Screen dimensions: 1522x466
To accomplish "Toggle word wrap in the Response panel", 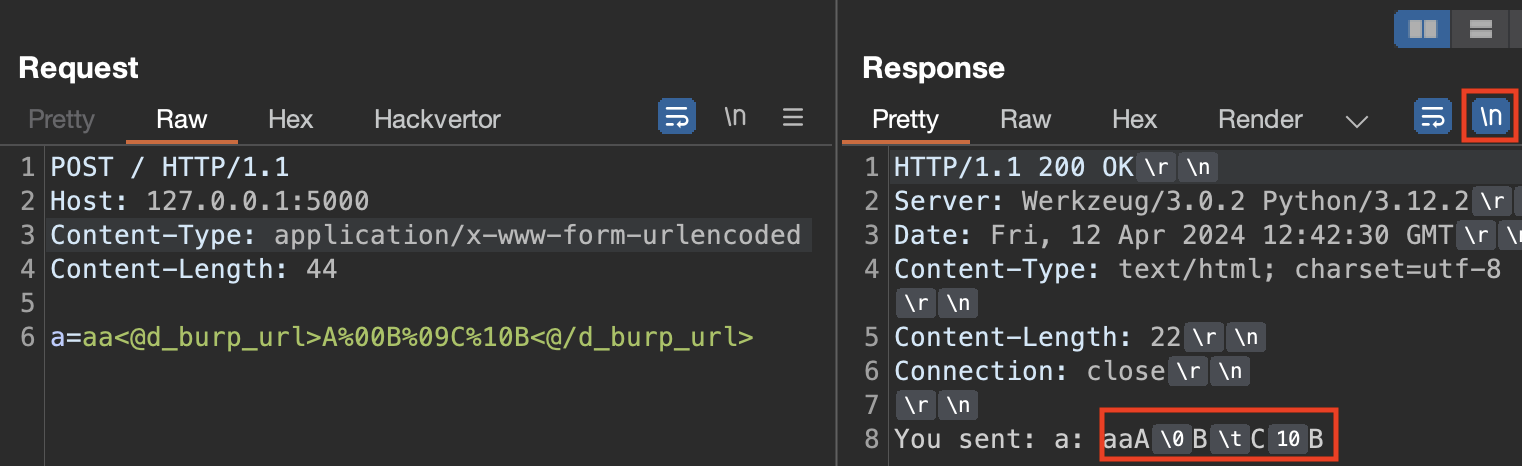I will coord(1432,117).
